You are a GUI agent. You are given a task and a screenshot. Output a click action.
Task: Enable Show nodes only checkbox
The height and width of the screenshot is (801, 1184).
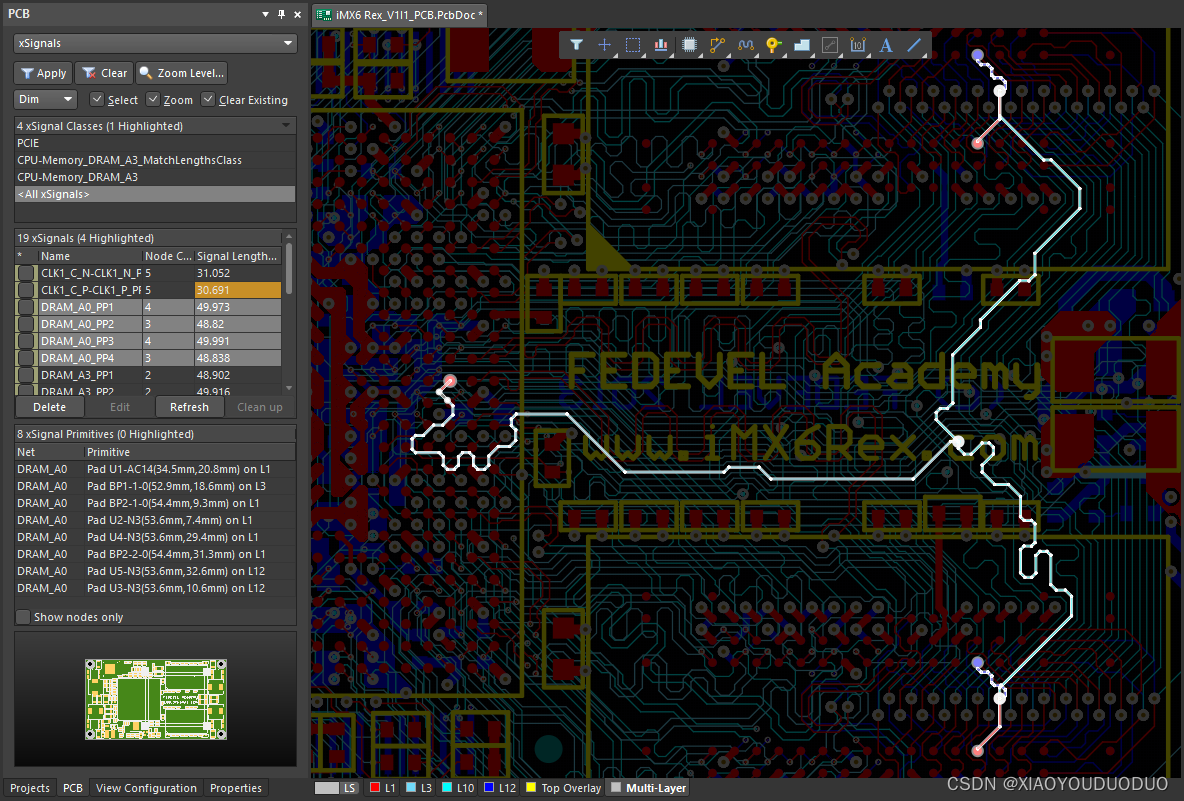tap(24, 617)
